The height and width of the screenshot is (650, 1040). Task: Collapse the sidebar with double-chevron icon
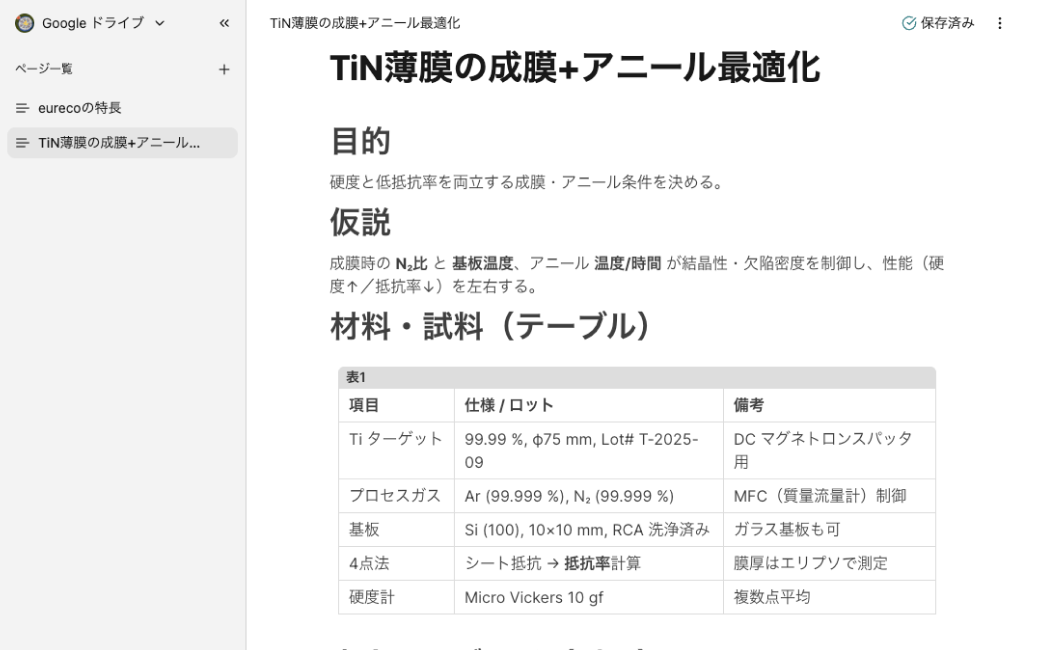click(224, 23)
